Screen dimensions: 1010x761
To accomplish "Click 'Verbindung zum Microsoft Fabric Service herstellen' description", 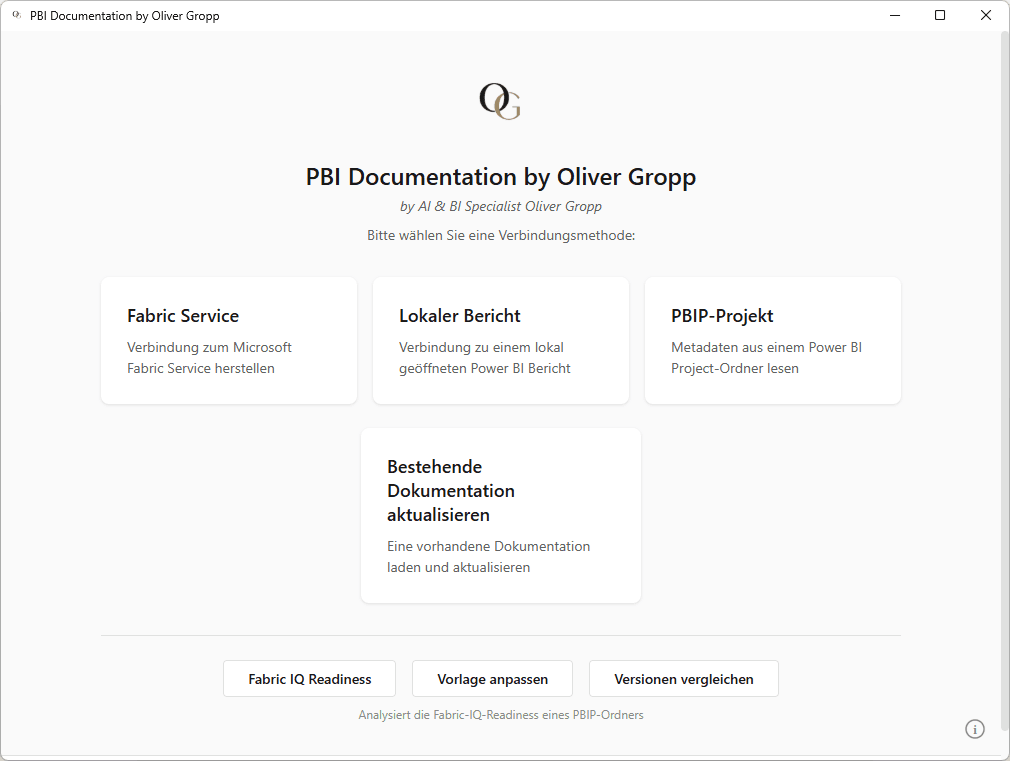I will (x=209, y=358).
